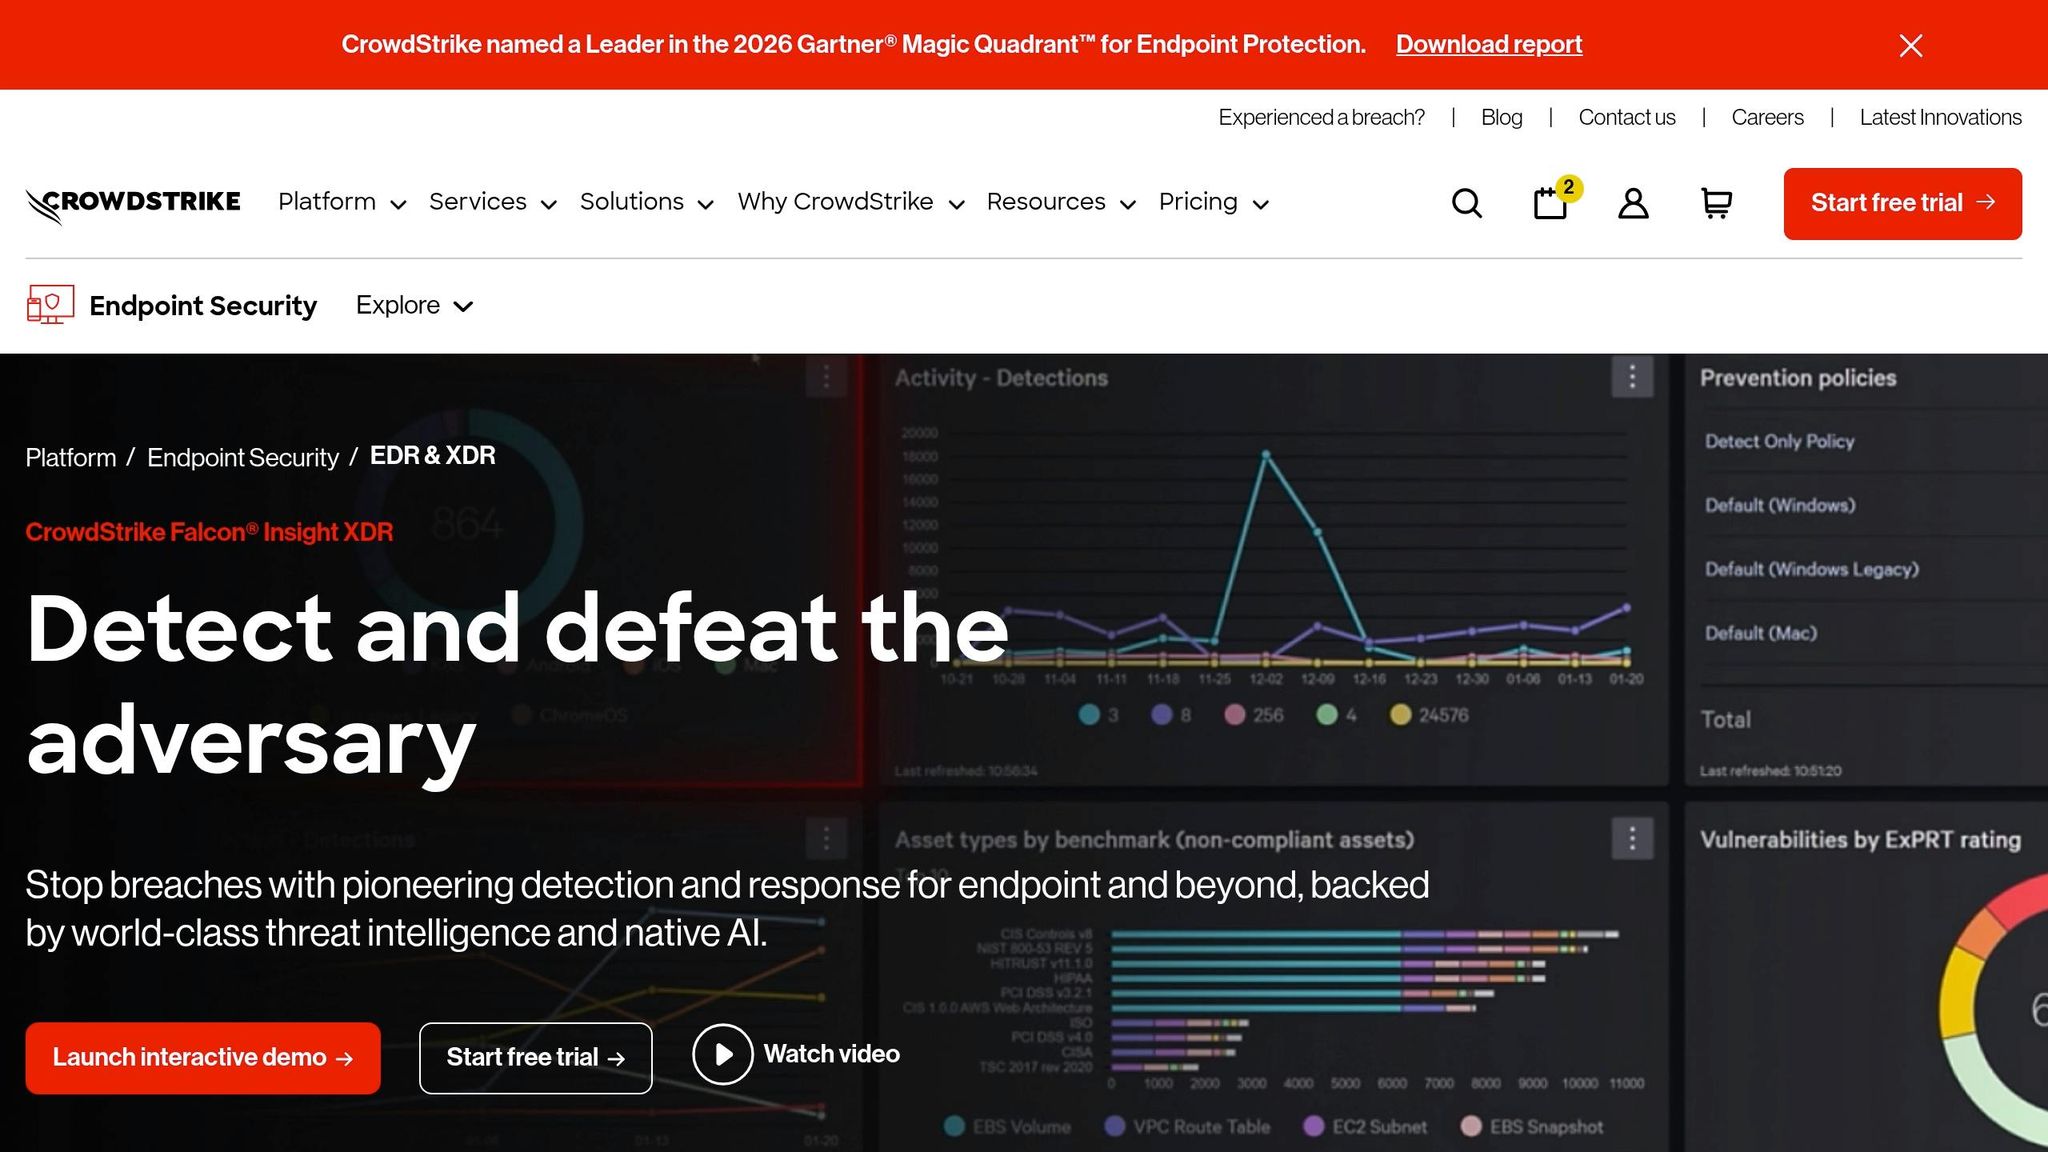The image size is (2048, 1152).
Task: Select Default (Windows Legacy) policy row
Action: [1874, 569]
